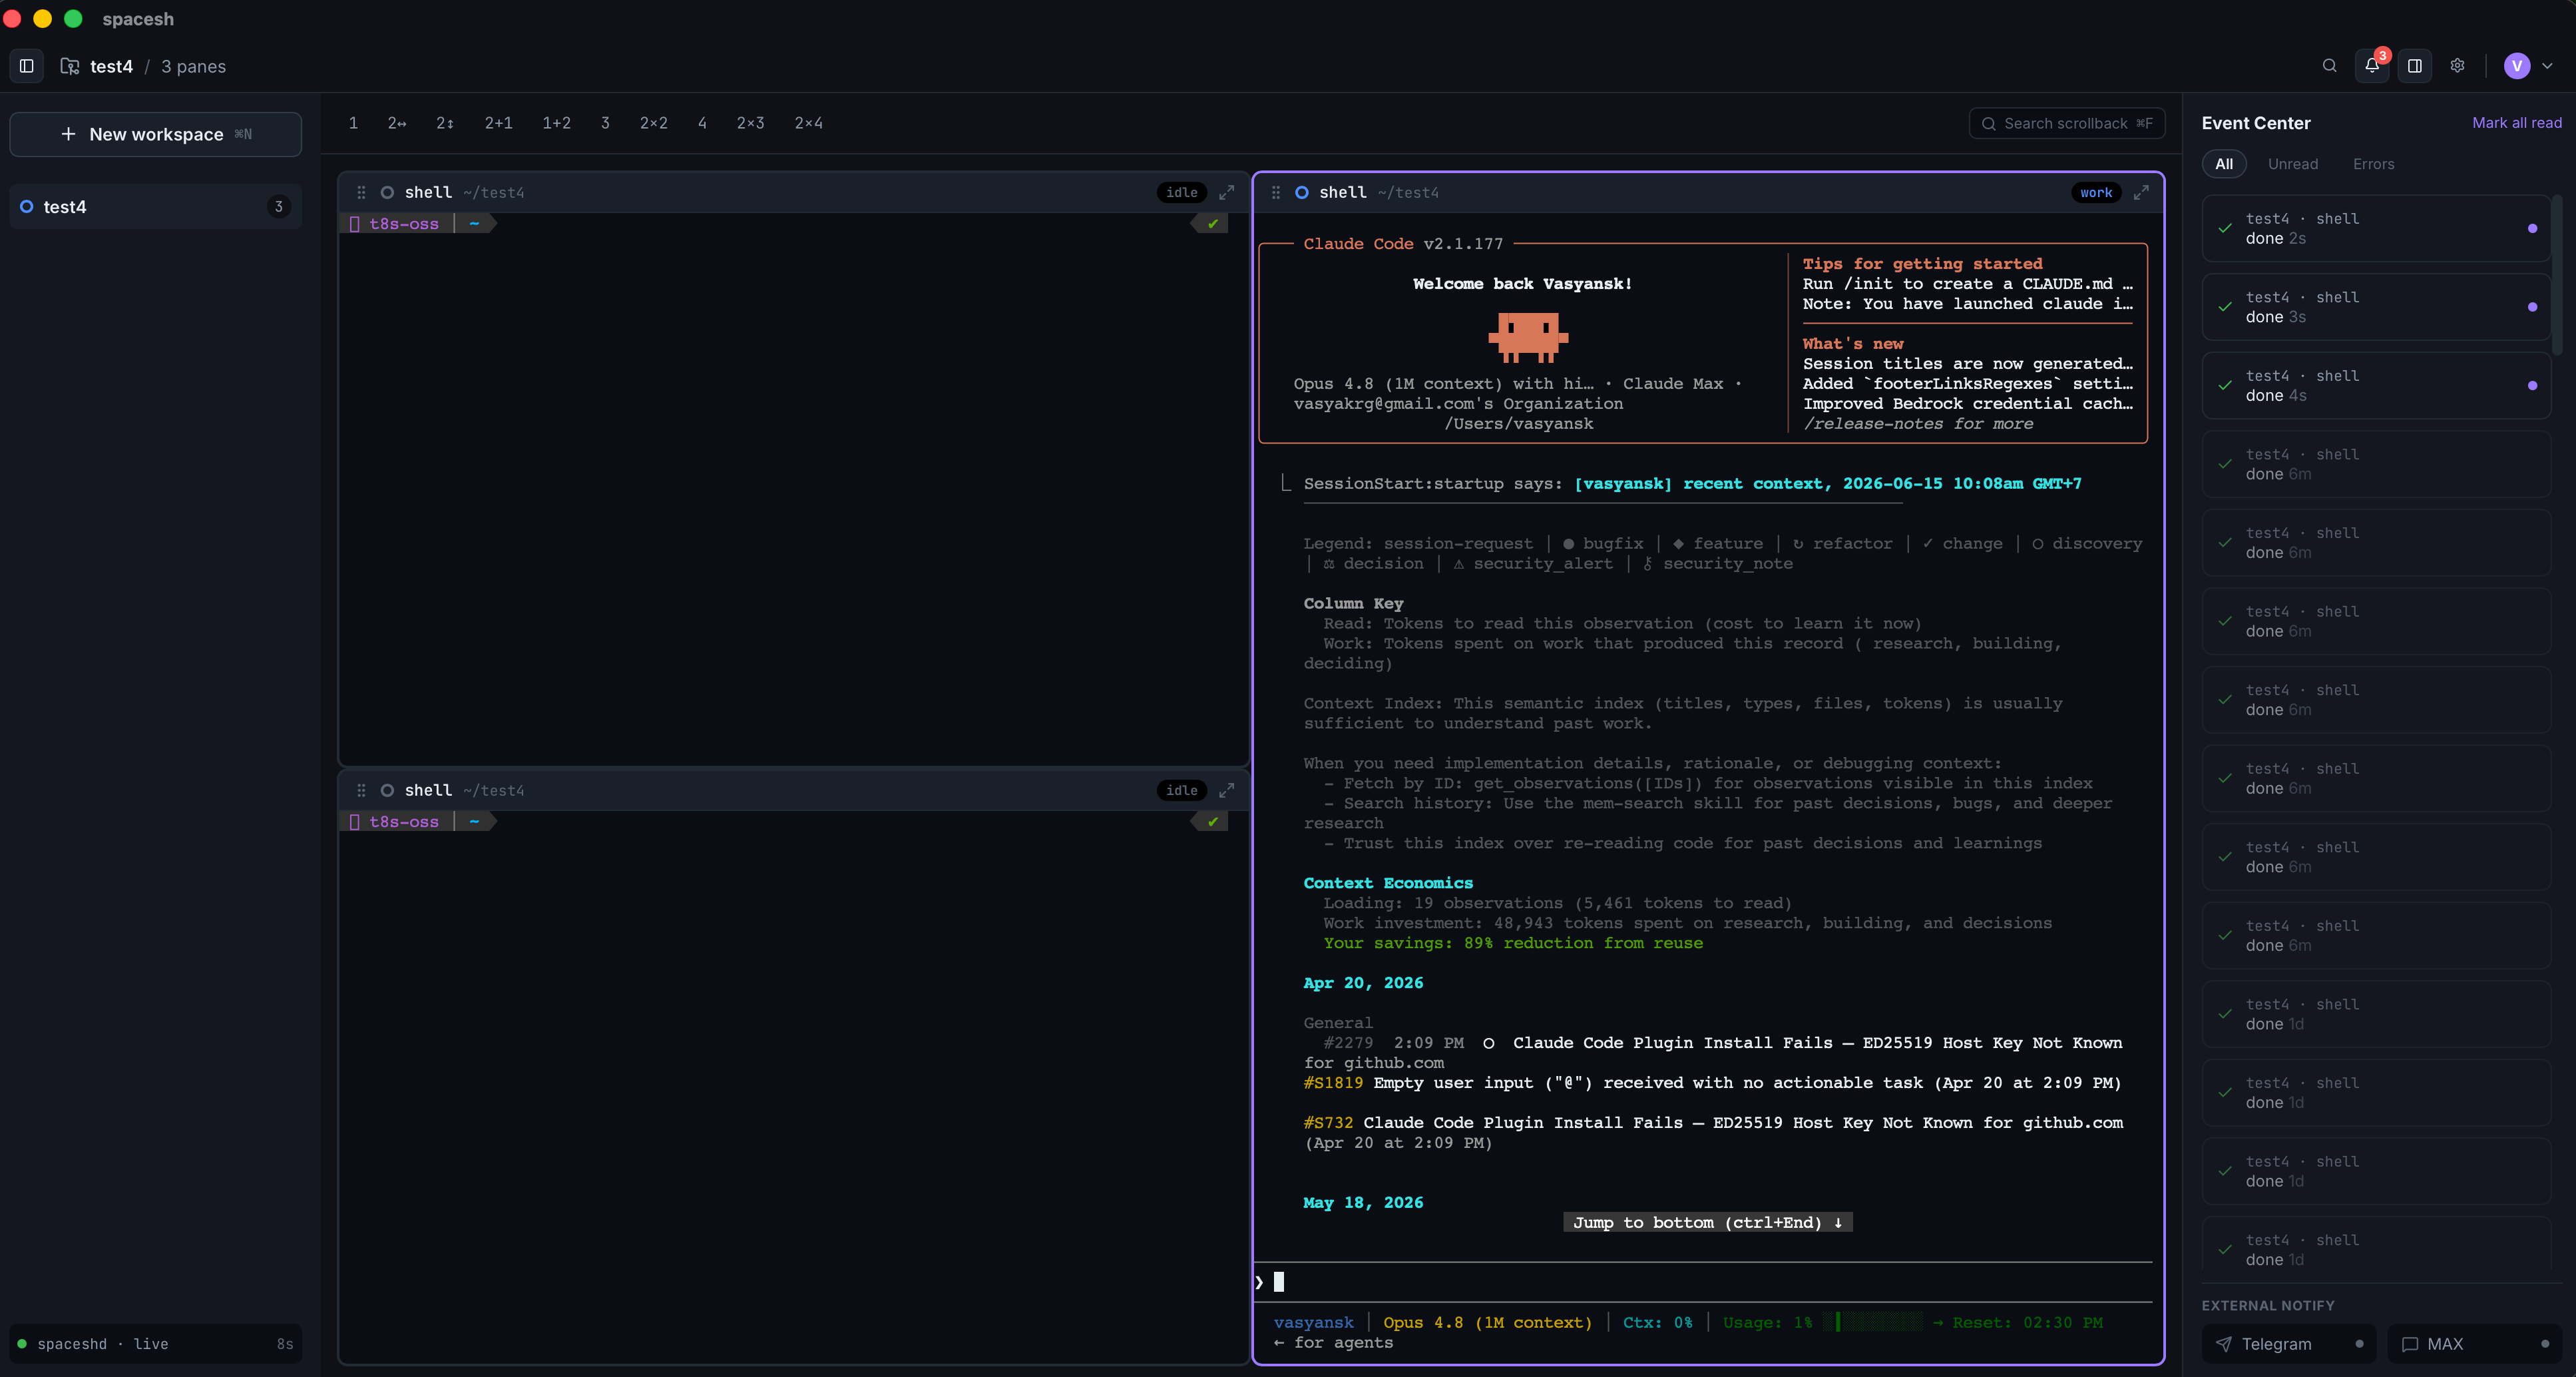This screenshot has height=1377, width=2576.
Task: Click the Claude Code prompt input line
Action: [1703, 1282]
